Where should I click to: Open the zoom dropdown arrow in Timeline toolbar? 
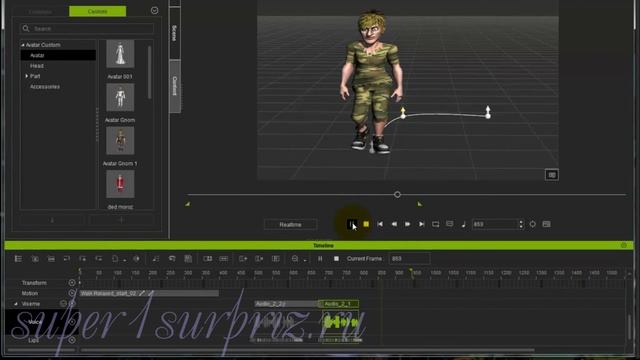[x=305, y=260]
